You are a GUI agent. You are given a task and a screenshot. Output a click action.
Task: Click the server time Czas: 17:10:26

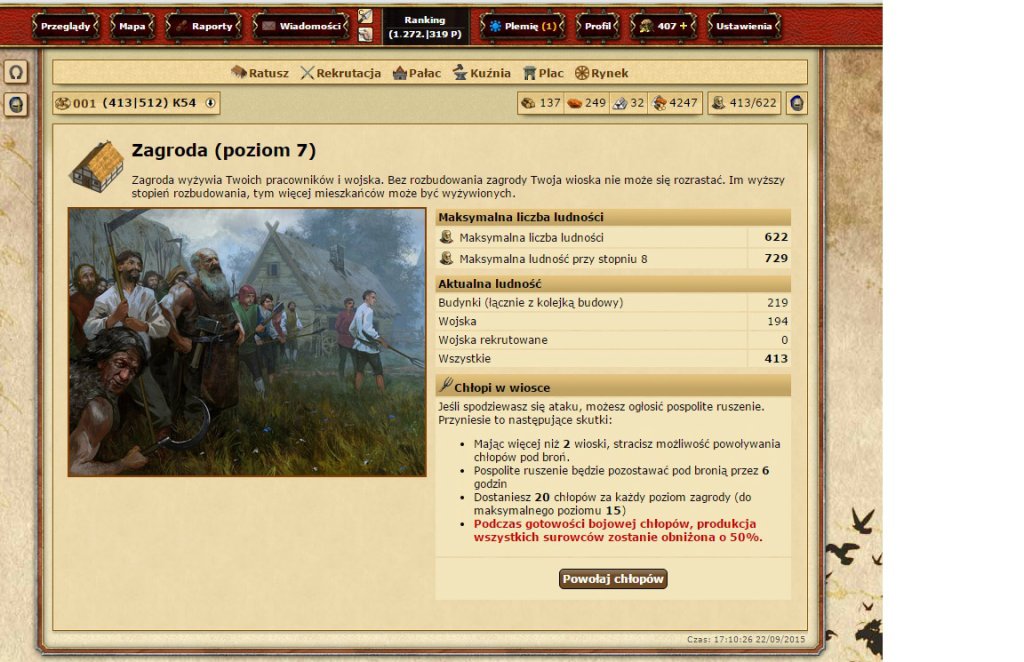point(746,639)
